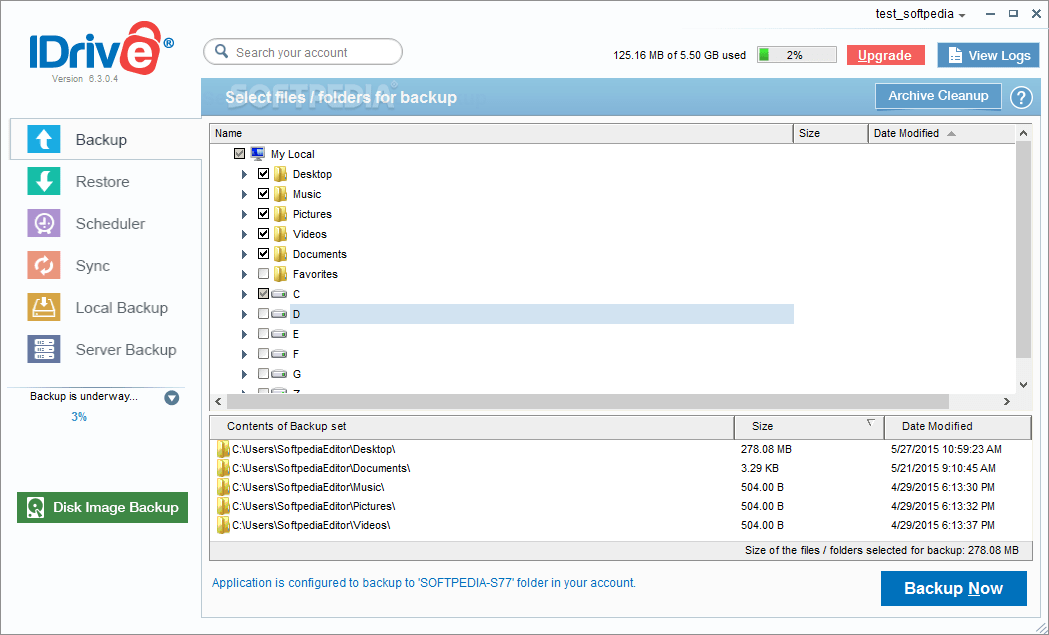This screenshot has height=635, width=1049.
Task: Click the Archive Cleanup button
Action: 938,96
